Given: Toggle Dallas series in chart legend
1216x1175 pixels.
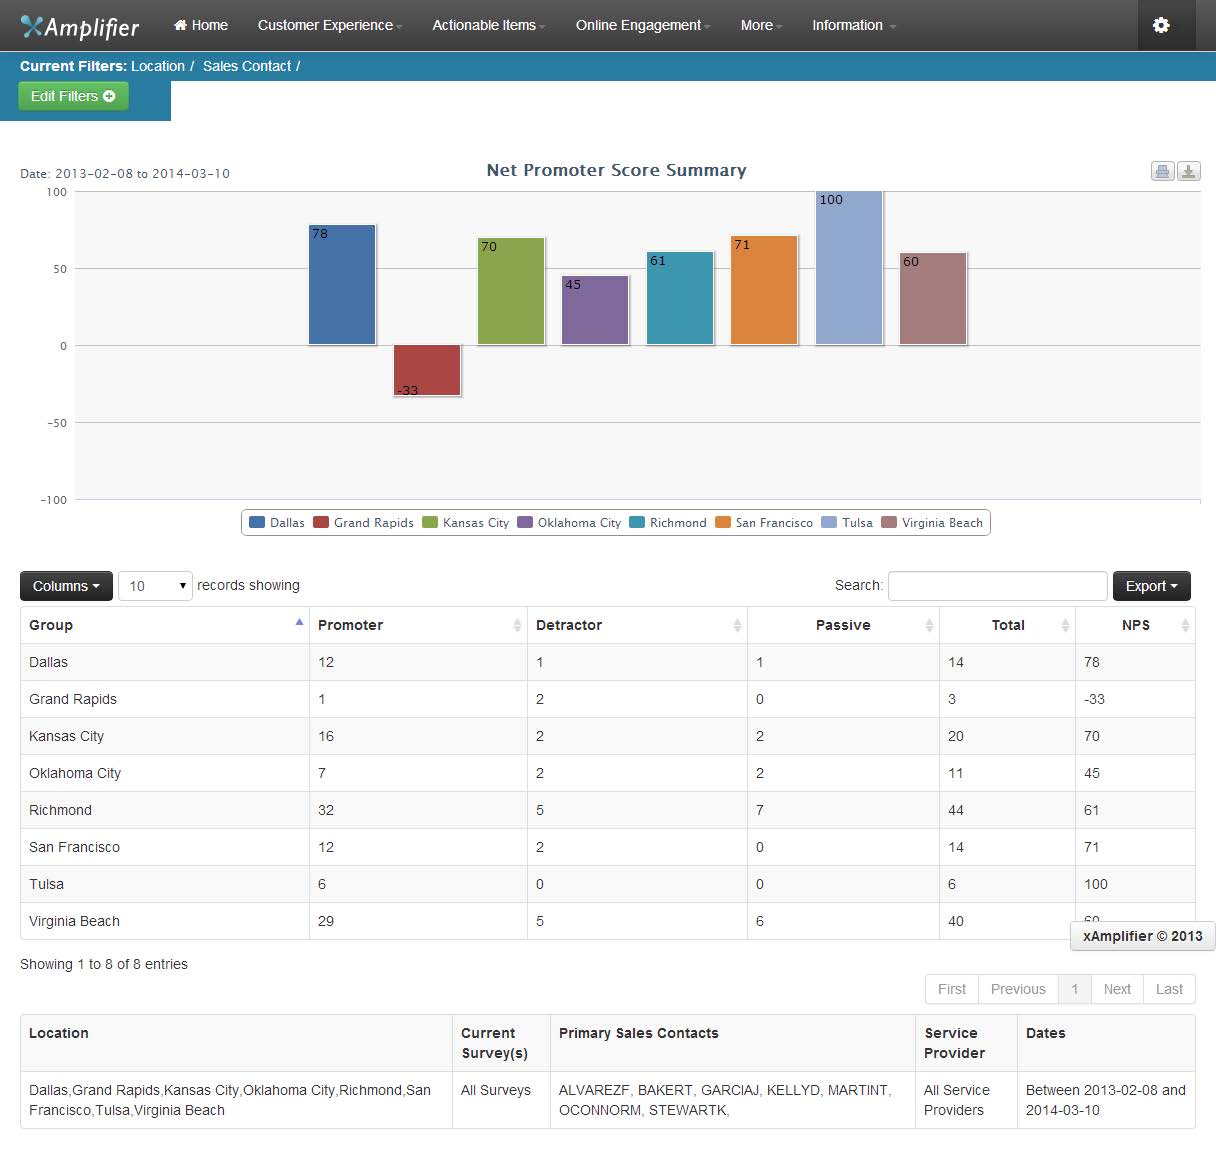Looking at the screenshot, I should pos(277,523).
